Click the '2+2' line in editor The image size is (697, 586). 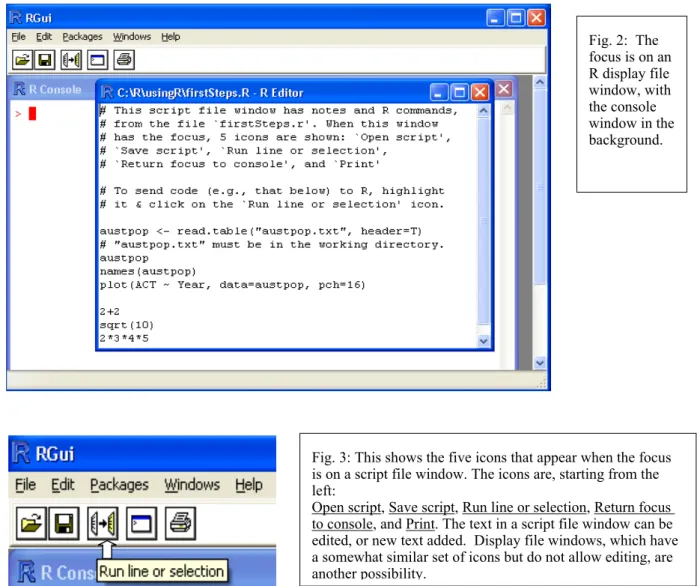tap(109, 311)
